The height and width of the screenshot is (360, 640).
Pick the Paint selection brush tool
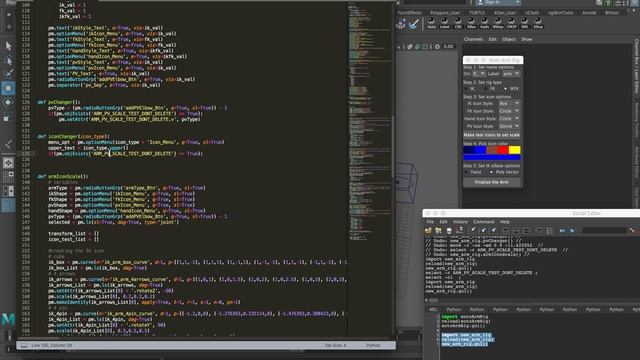[x=8, y=74]
